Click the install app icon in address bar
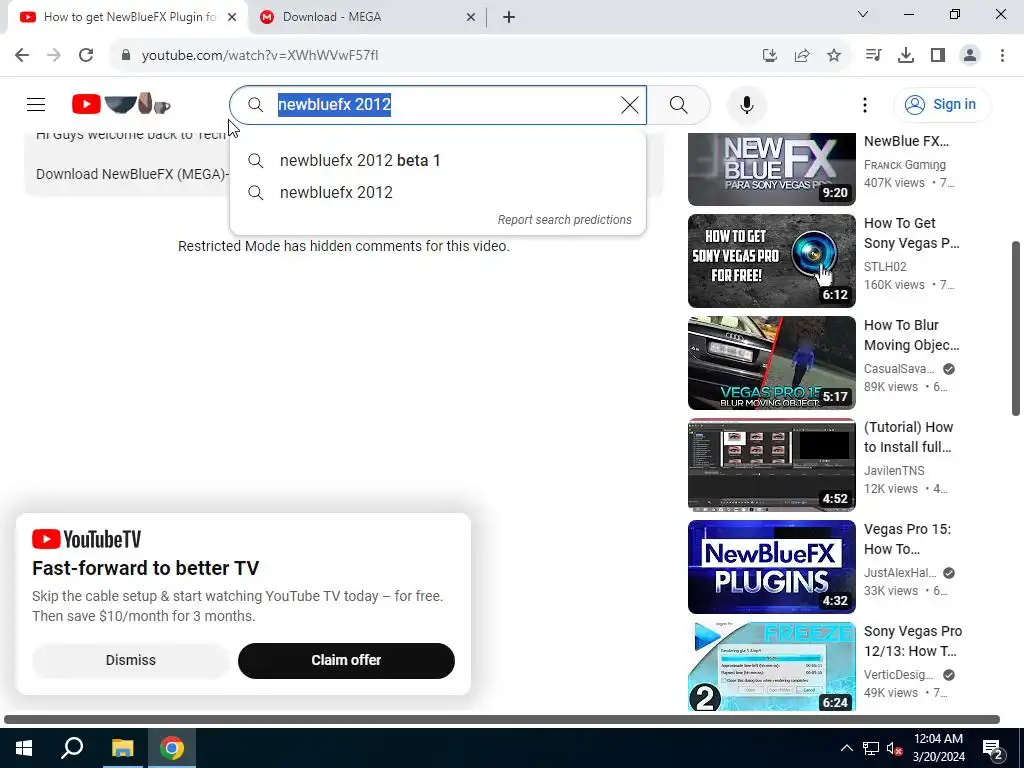The height and width of the screenshot is (768, 1024). pos(770,56)
